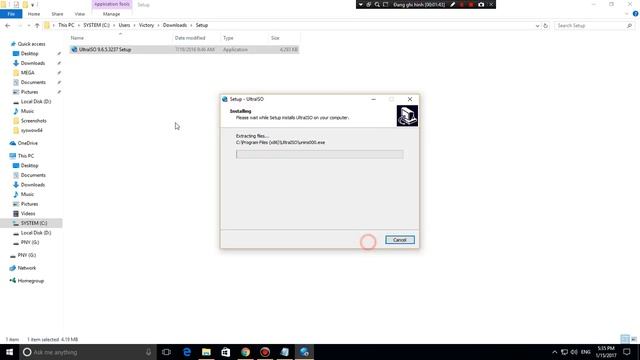Image resolution: width=640 pixels, height=360 pixels.
Task: Select This PC in the navigation pane
Action: [x=26, y=156]
